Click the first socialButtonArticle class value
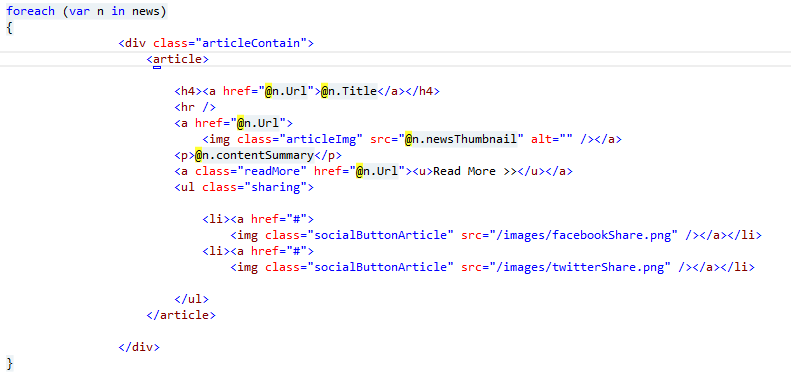Screen dimensions: 791x378 point(381,235)
